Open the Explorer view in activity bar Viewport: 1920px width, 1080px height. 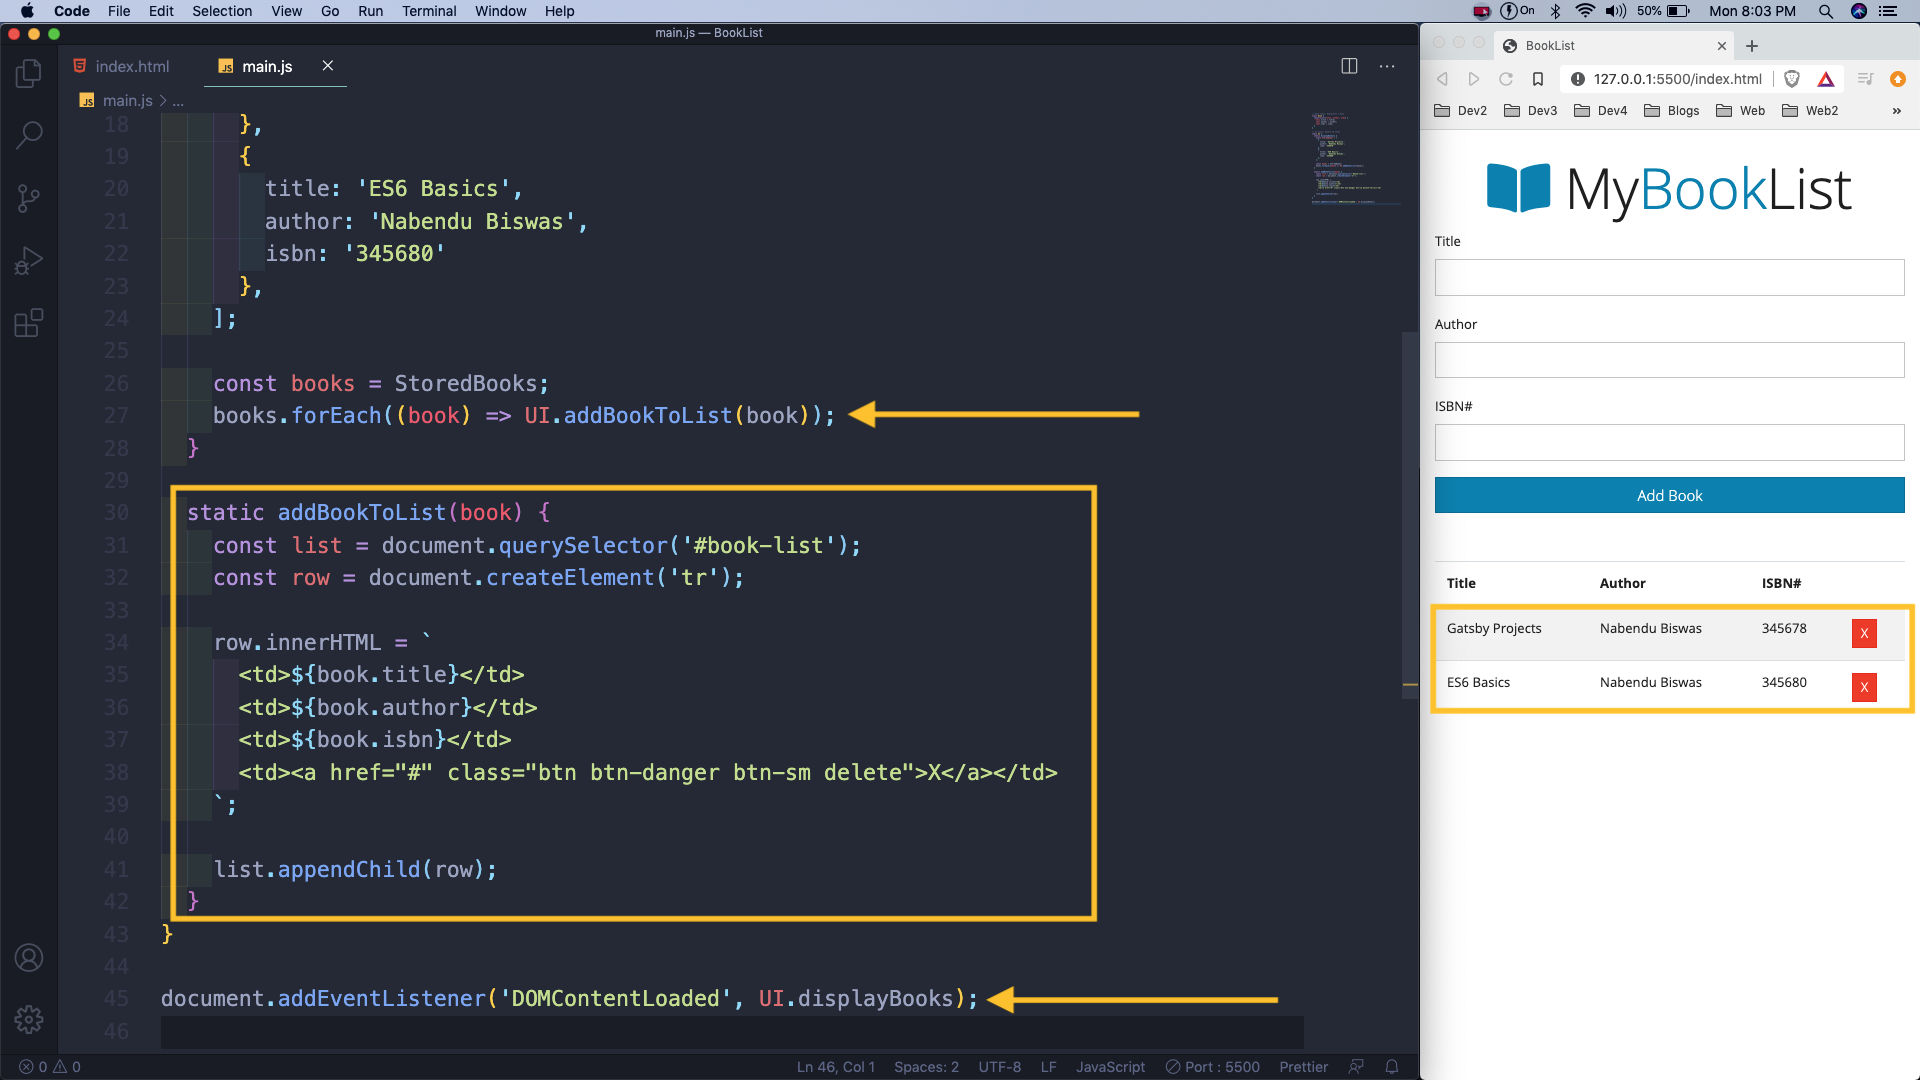29,73
